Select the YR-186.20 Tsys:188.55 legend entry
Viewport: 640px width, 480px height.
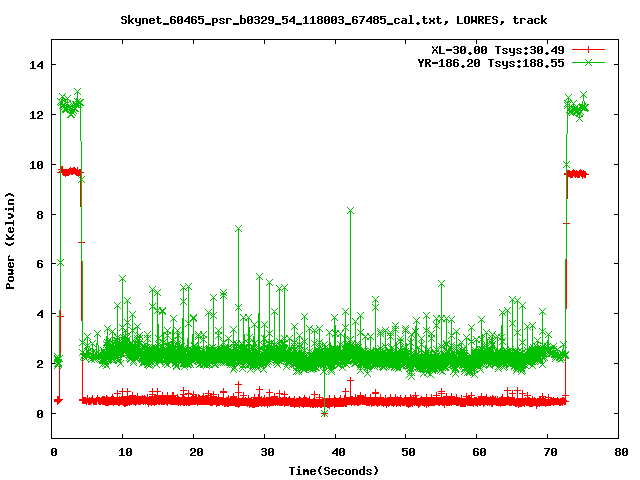pos(491,63)
